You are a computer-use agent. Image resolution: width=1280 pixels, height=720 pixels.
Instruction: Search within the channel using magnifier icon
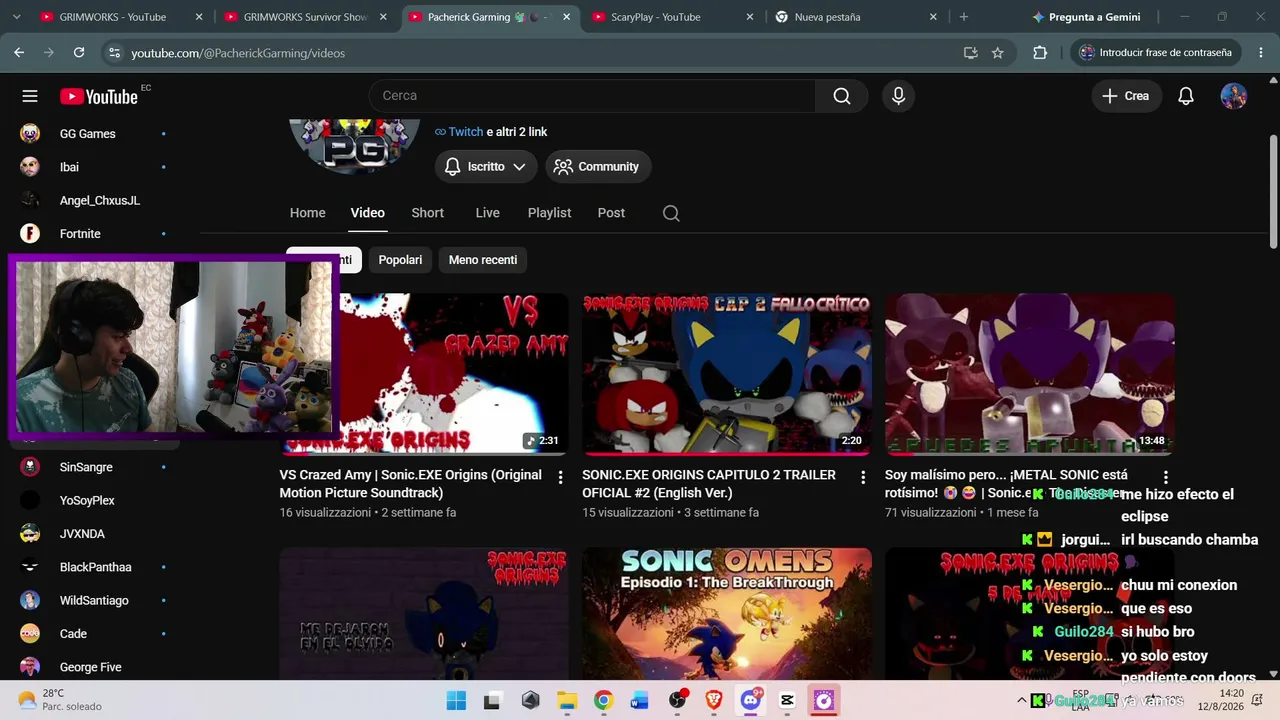(671, 213)
